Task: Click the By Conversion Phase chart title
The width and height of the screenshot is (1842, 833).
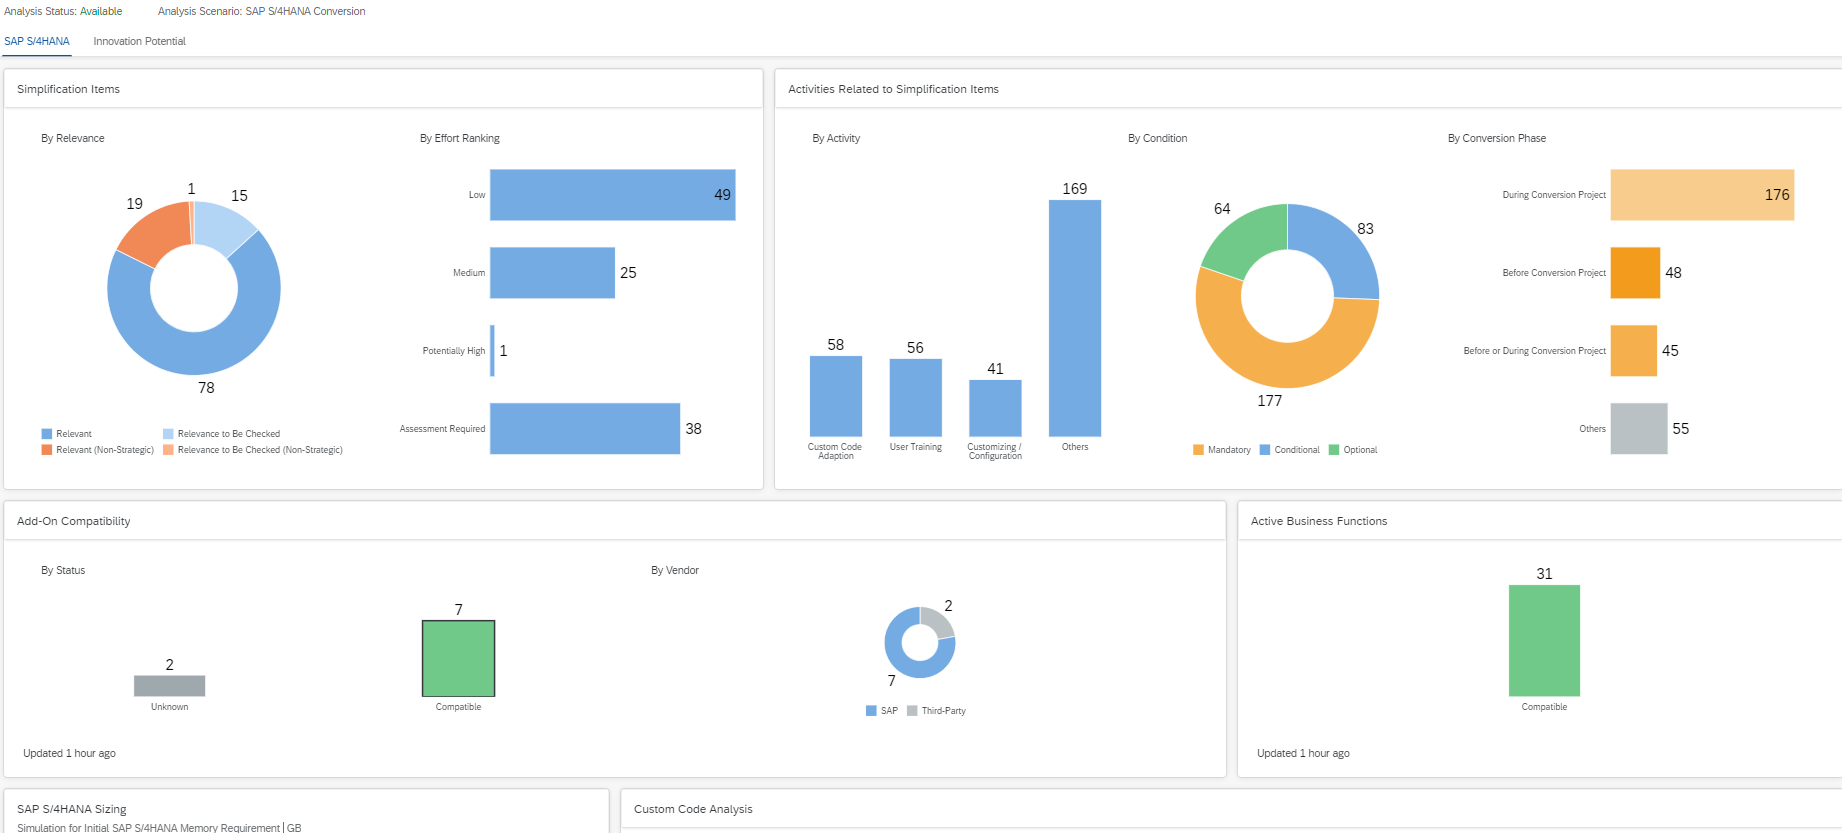Action: [x=1497, y=138]
